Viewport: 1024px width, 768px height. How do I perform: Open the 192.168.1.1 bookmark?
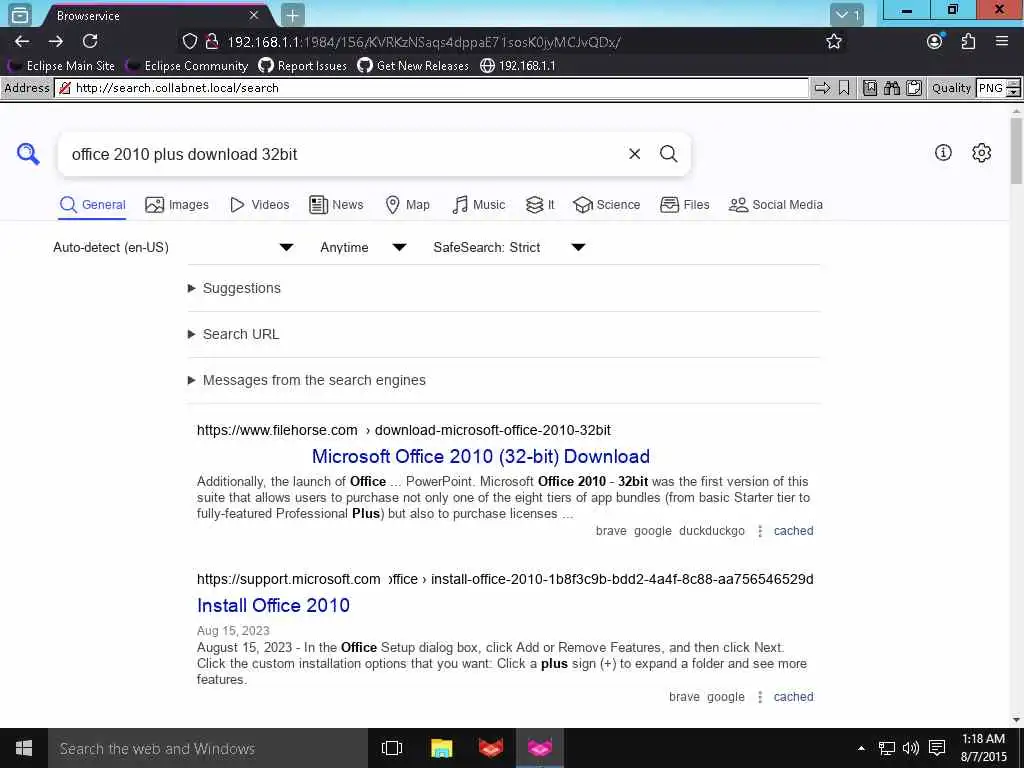[518, 66]
